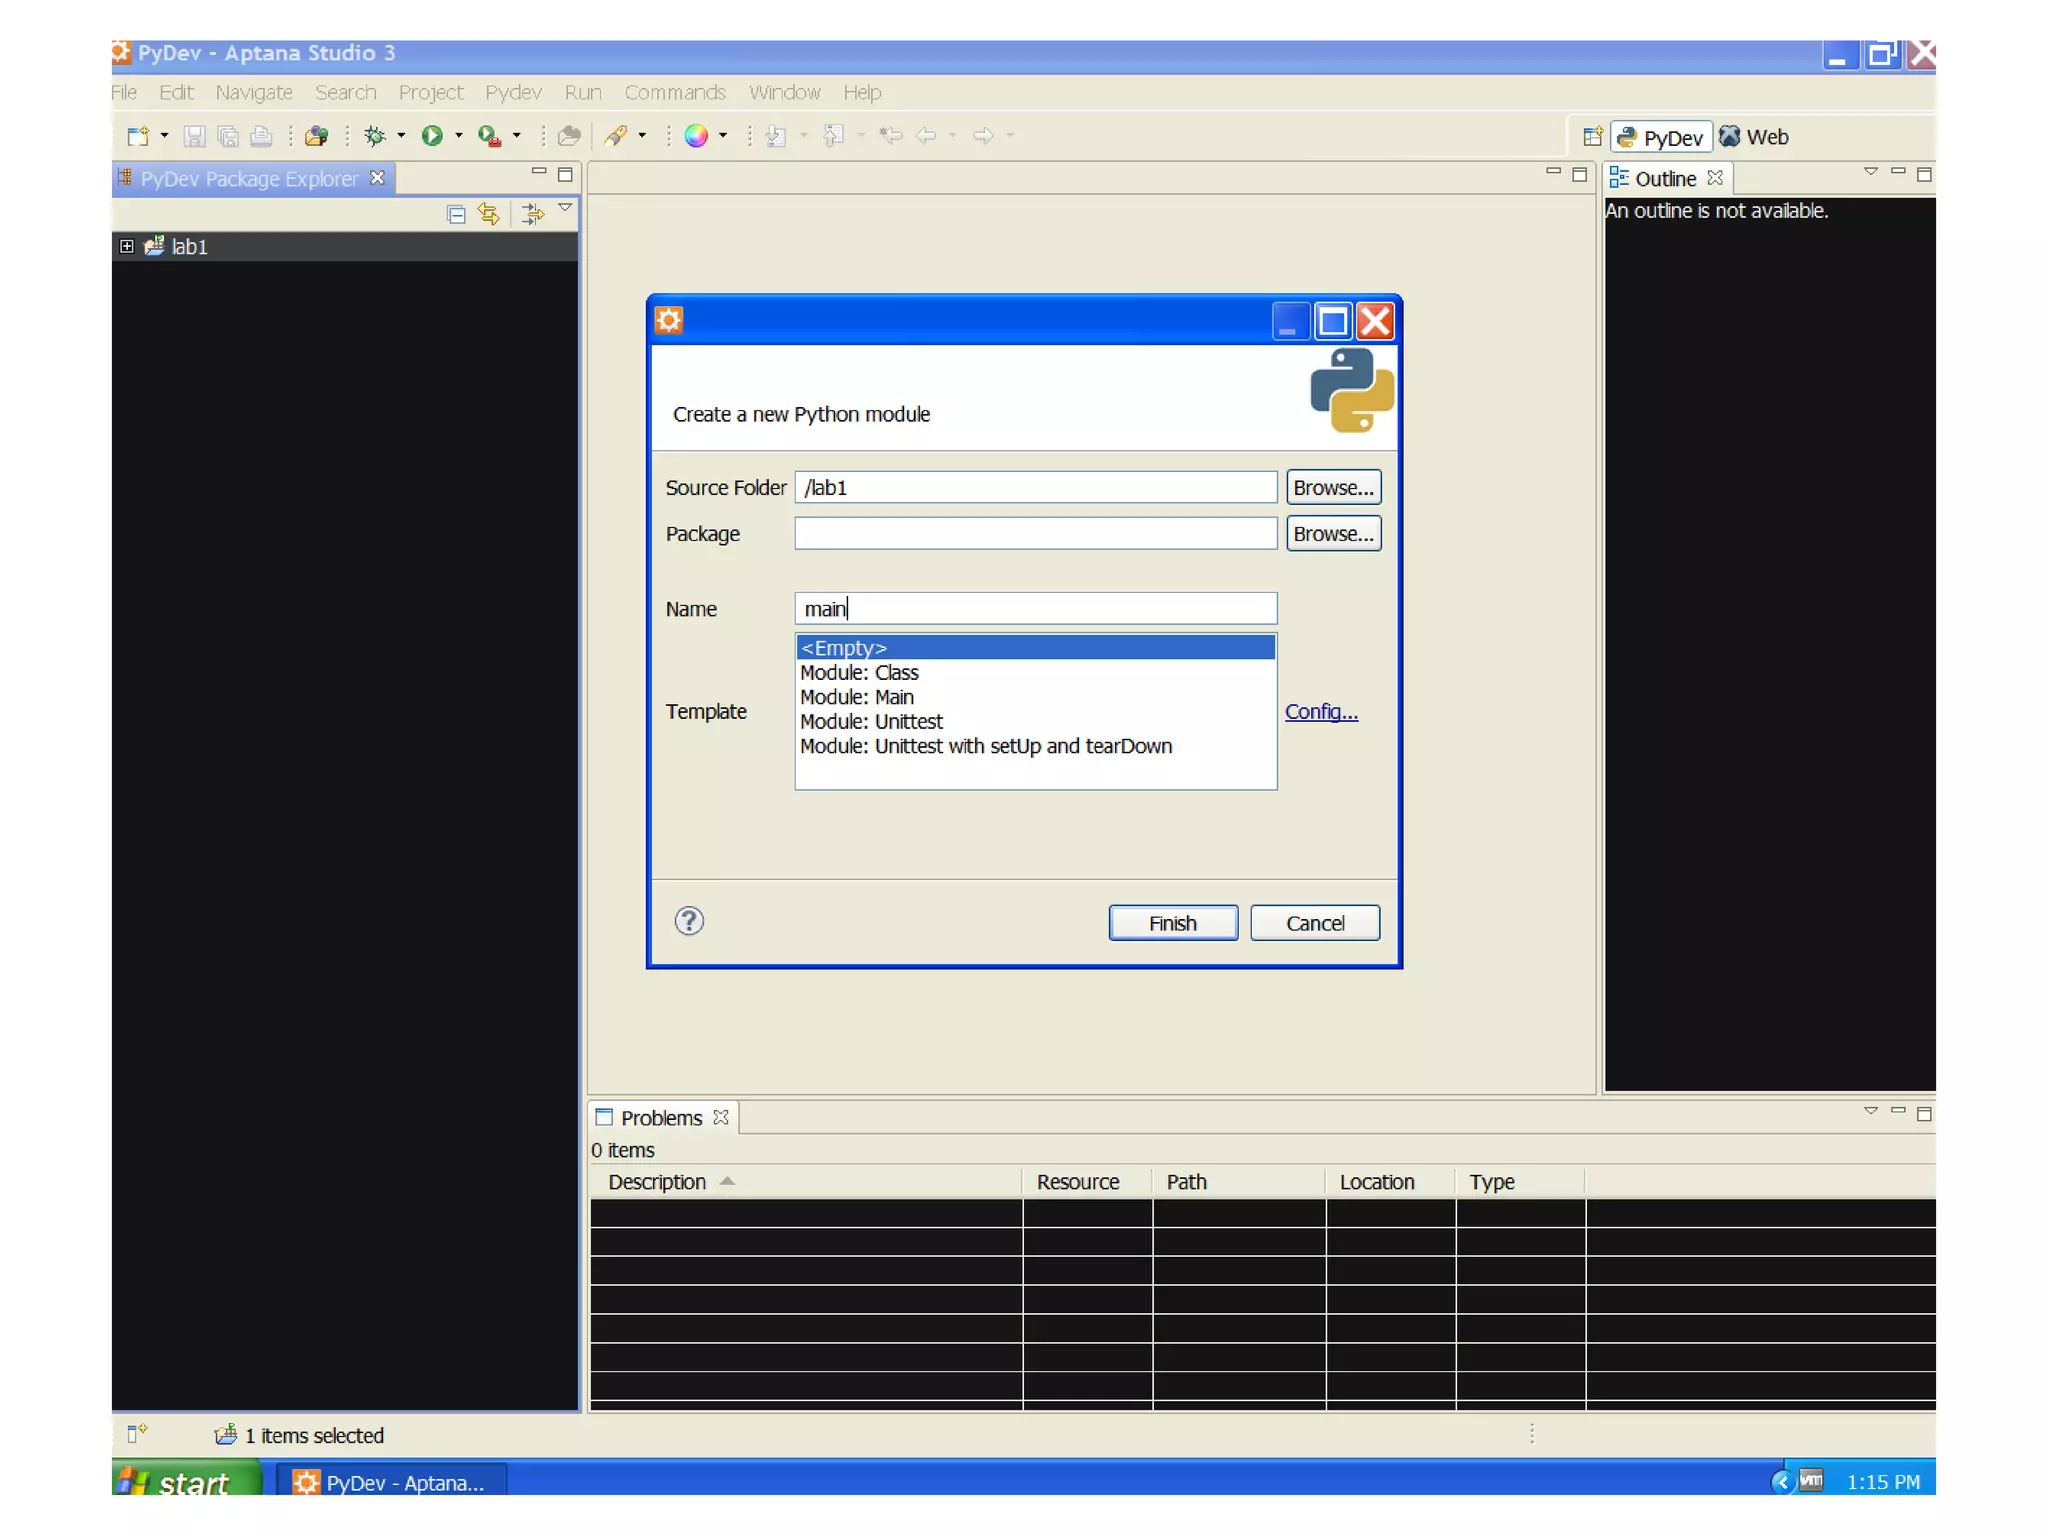Click the VMware tray icon

pos(1811,1480)
